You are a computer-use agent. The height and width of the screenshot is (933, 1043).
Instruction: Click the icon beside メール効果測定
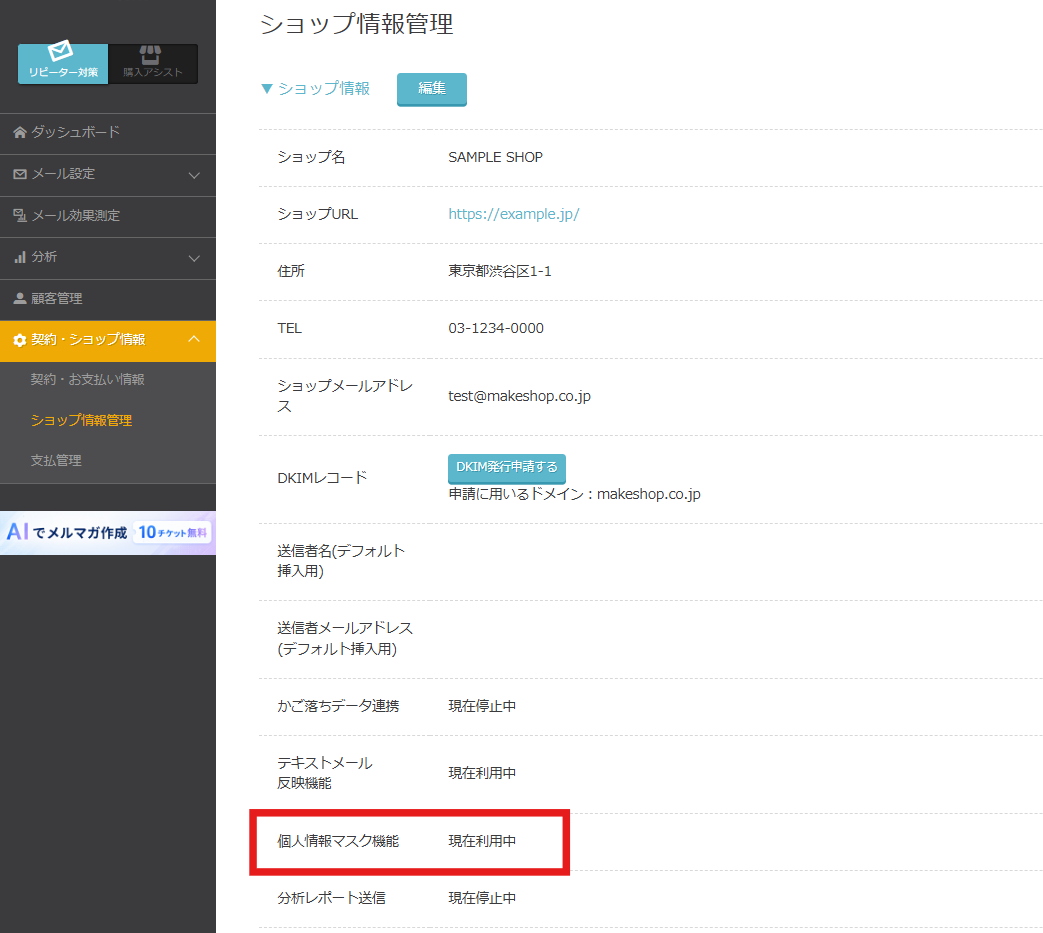[x=20, y=215]
